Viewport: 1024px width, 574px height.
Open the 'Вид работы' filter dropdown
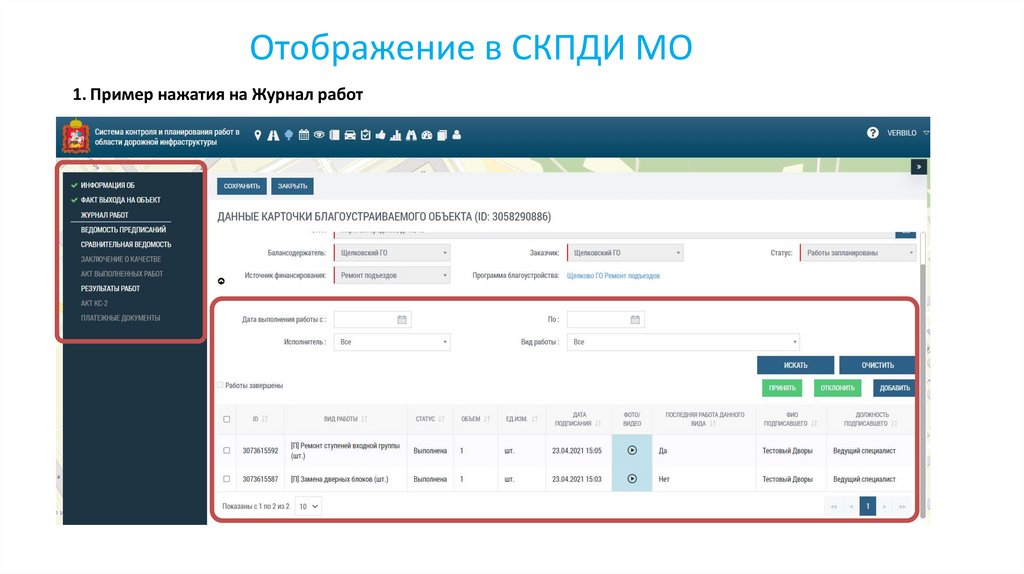[x=683, y=342]
